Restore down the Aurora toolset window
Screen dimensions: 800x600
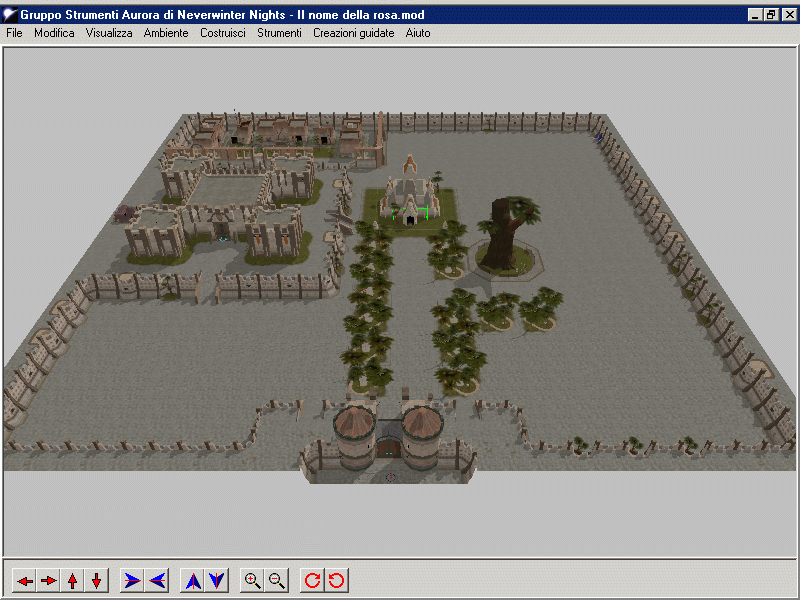click(770, 15)
